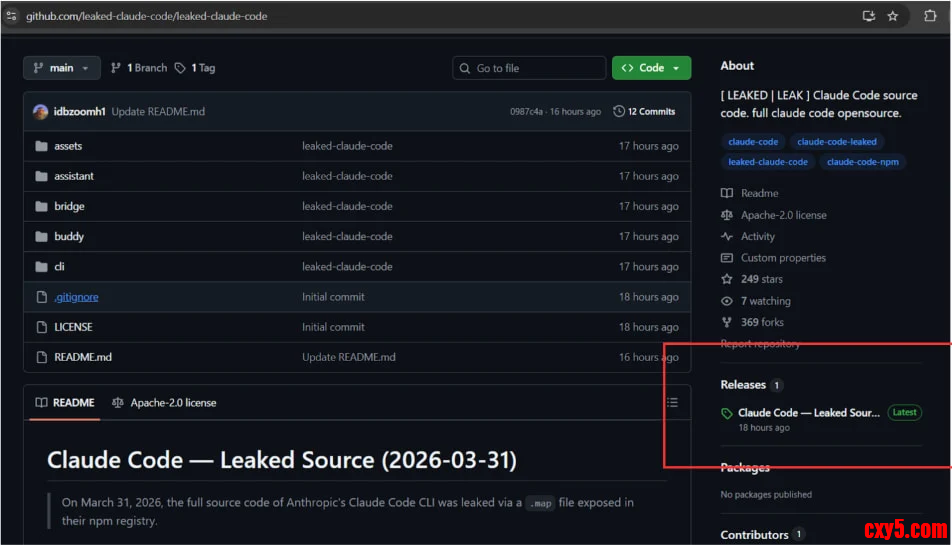View the 1 Tag list
The image size is (952, 545).
pyautogui.click(x=195, y=68)
